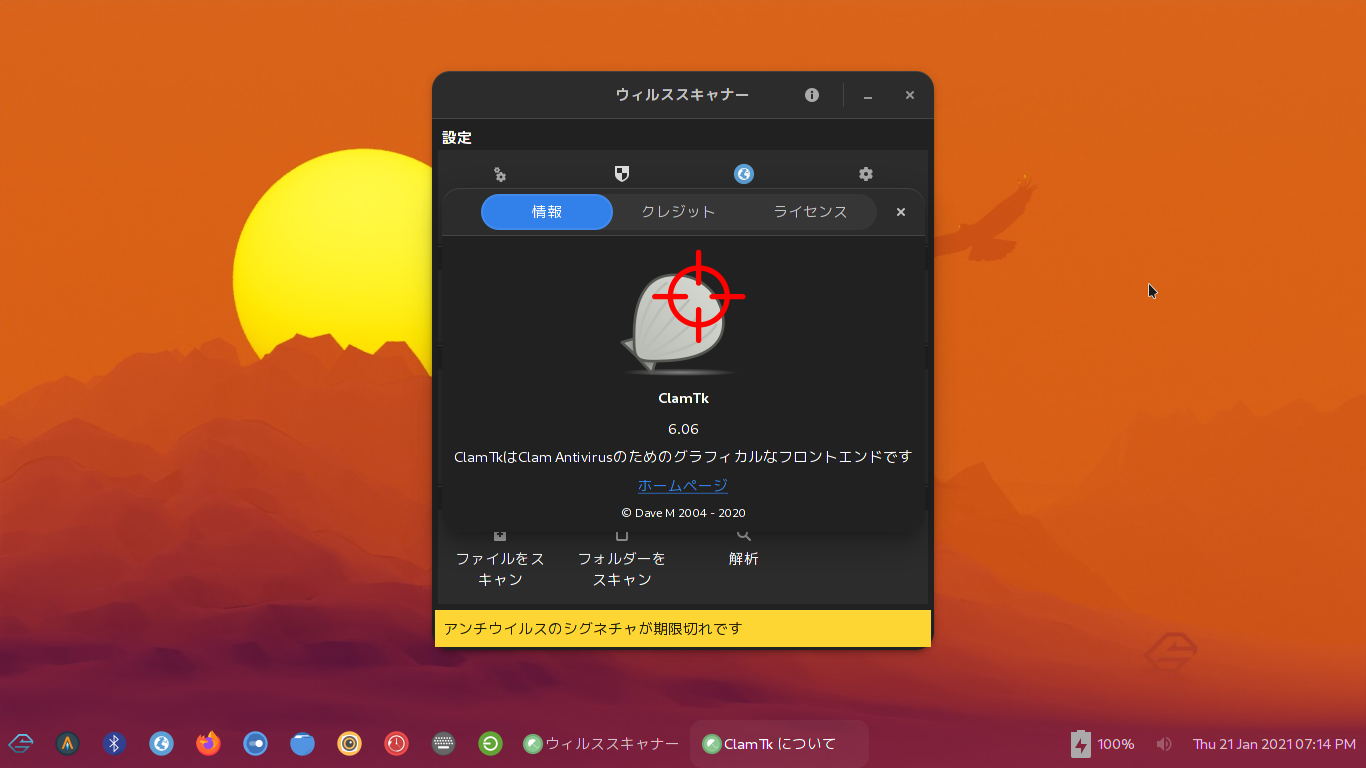Open the クレジット tab
The width and height of the screenshot is (1366, 768).
678,212
